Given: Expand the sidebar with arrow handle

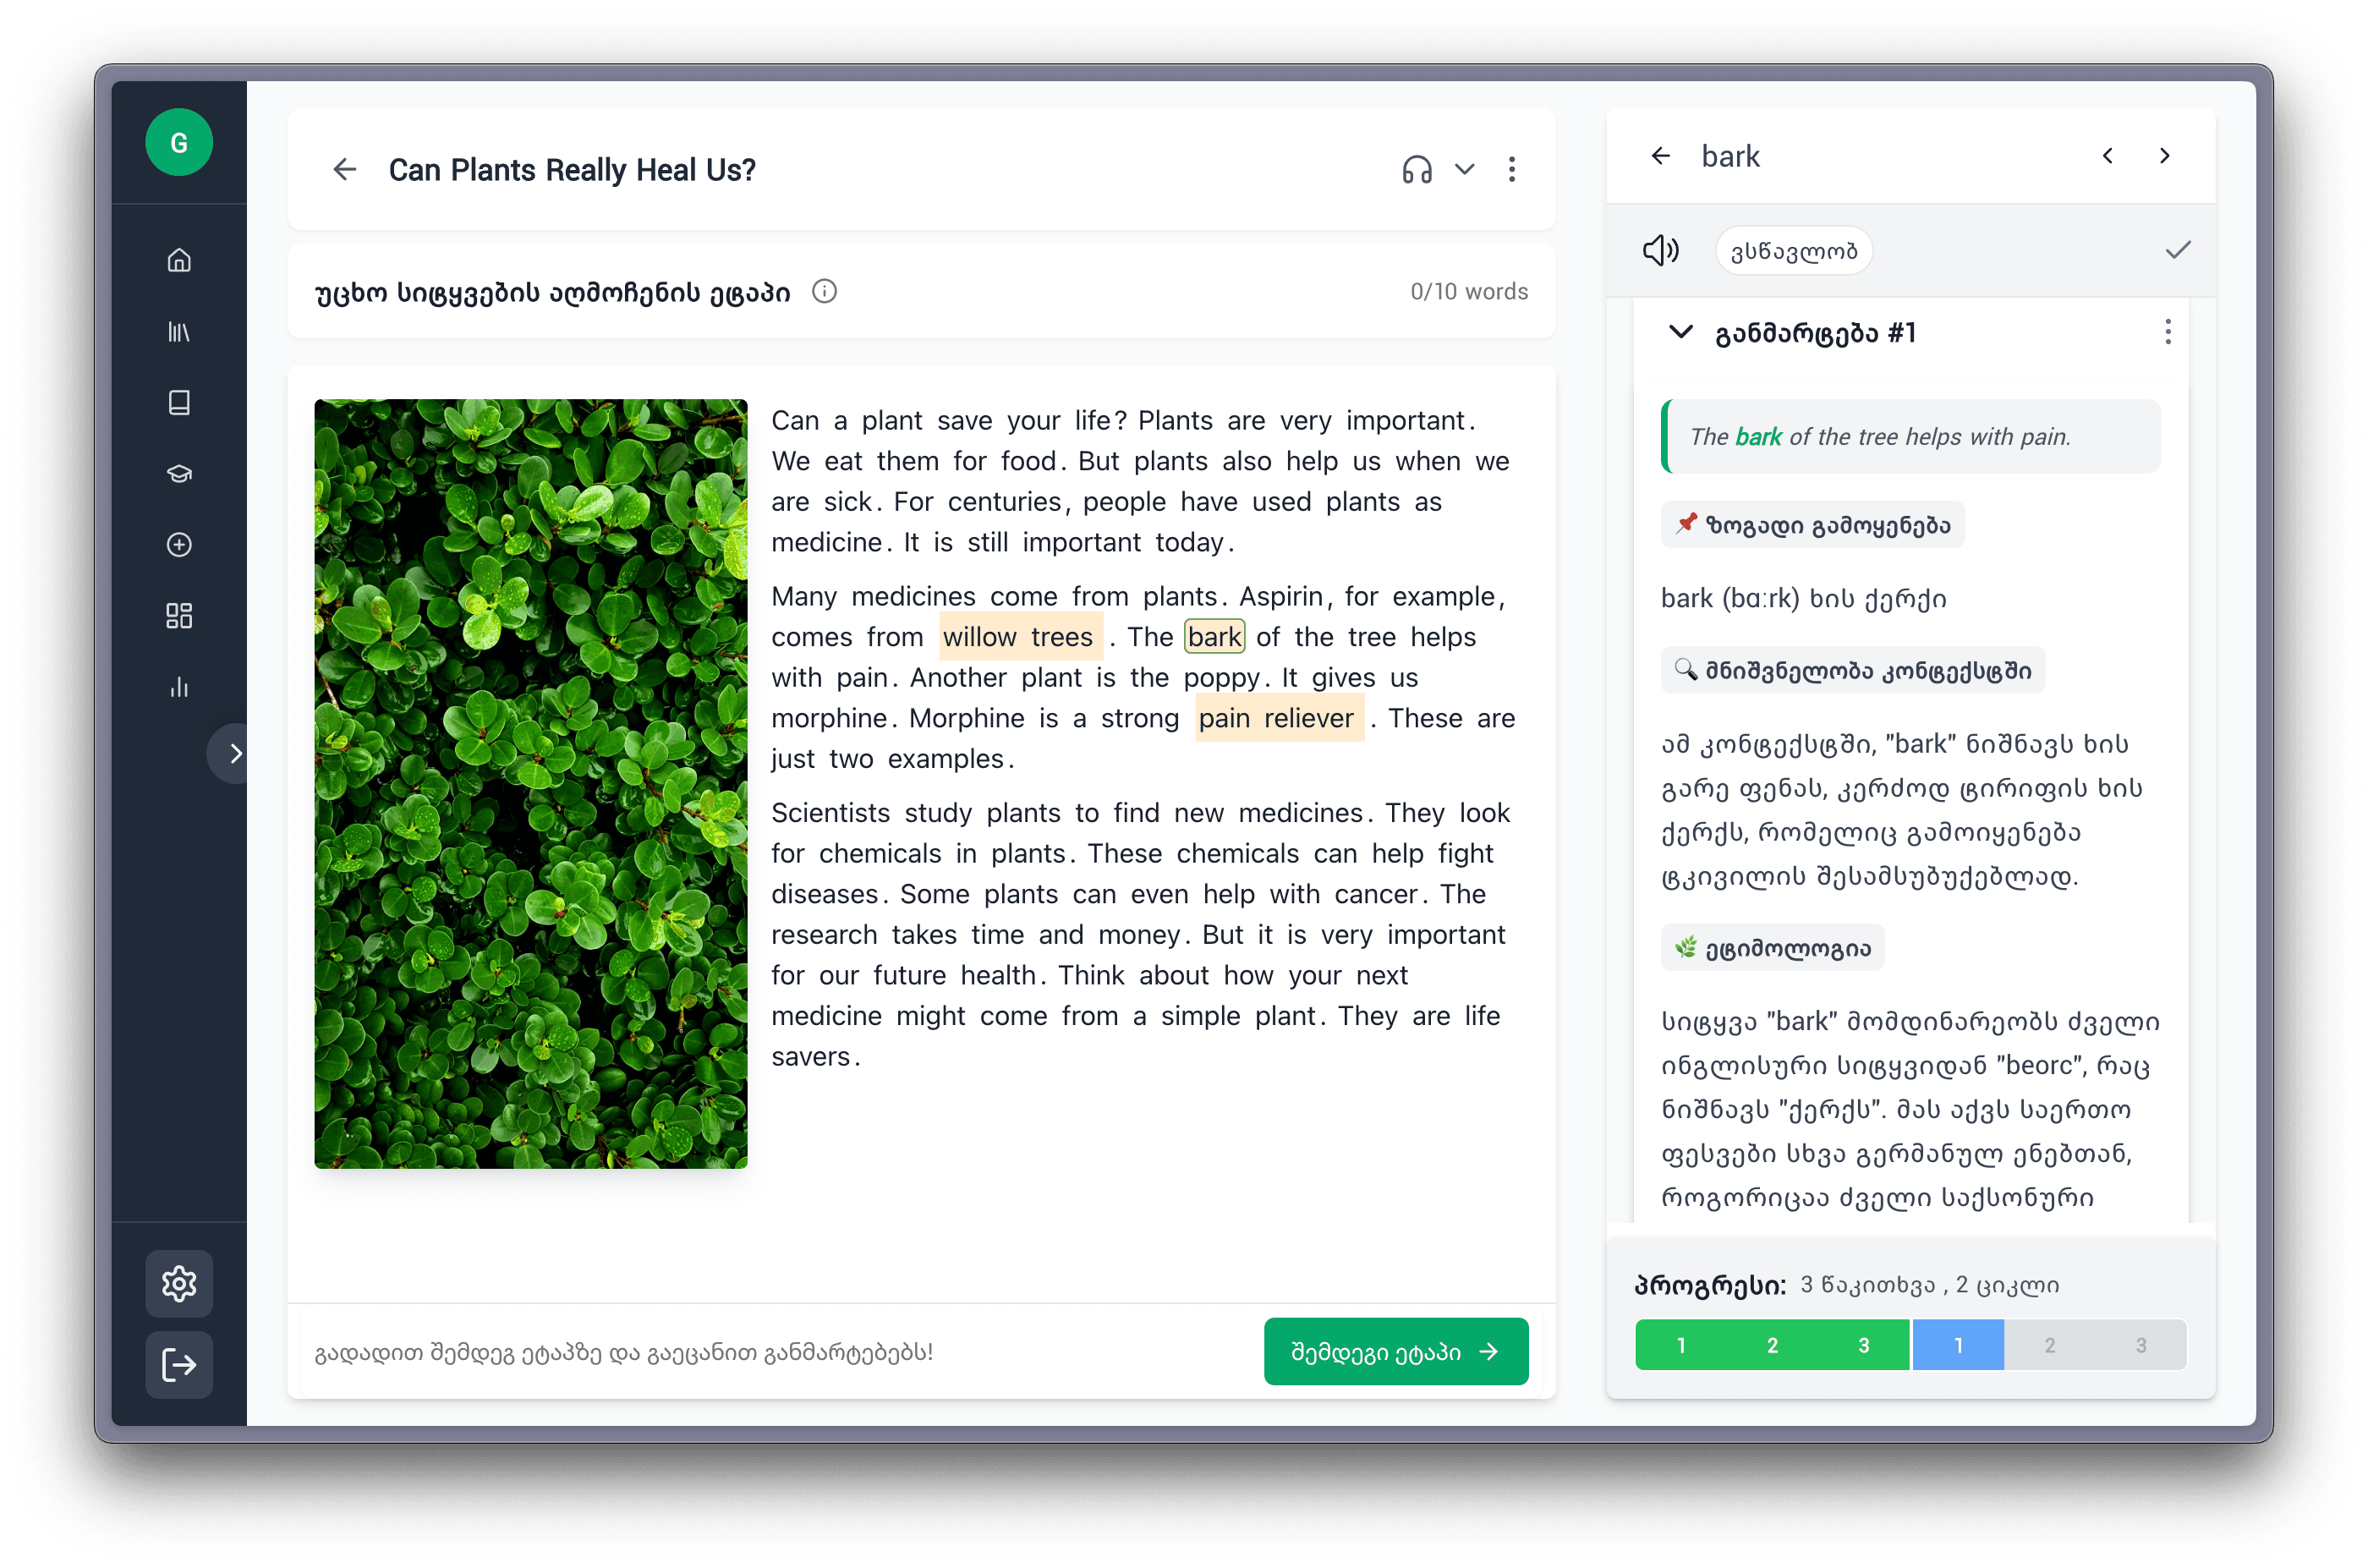Looking at the screenshot, I should click(x=232, y=753).
